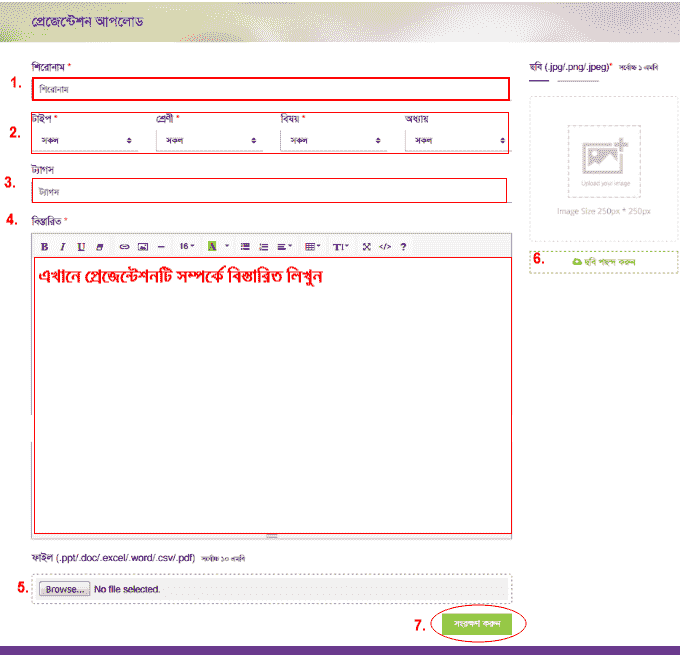The image size is (680, 655).
Task: Open the শ্রেণী dropdown
Action: (x=209, y=141)
